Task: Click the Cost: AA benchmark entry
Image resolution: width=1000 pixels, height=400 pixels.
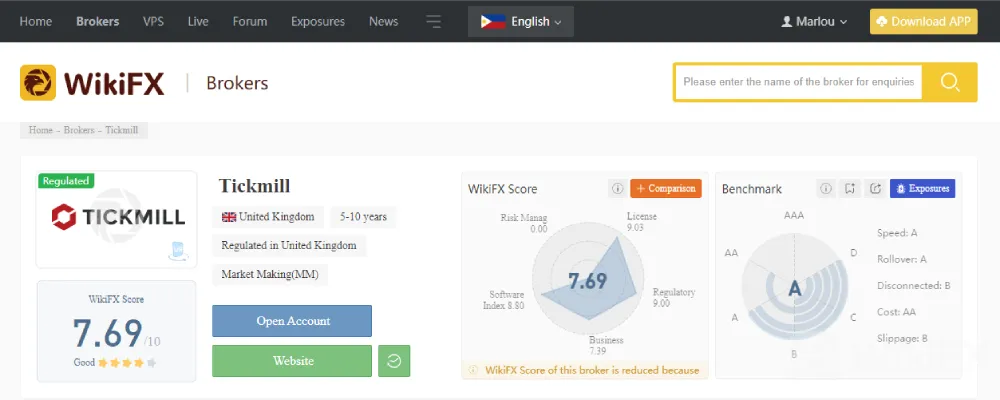Action: [896, 312]
